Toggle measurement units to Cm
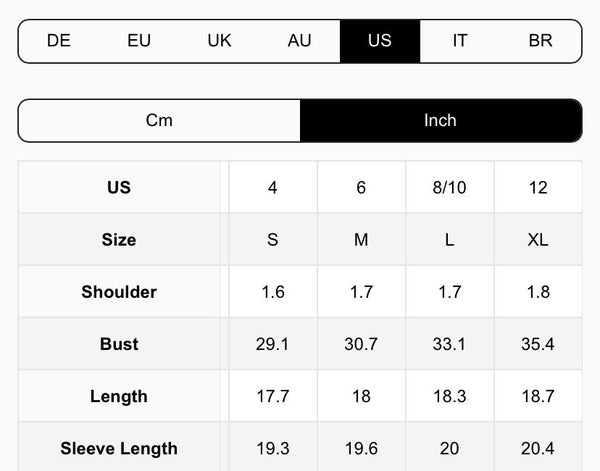Image resolution: width=600 pixels, height=471 pixels. [x=159, y=120]
